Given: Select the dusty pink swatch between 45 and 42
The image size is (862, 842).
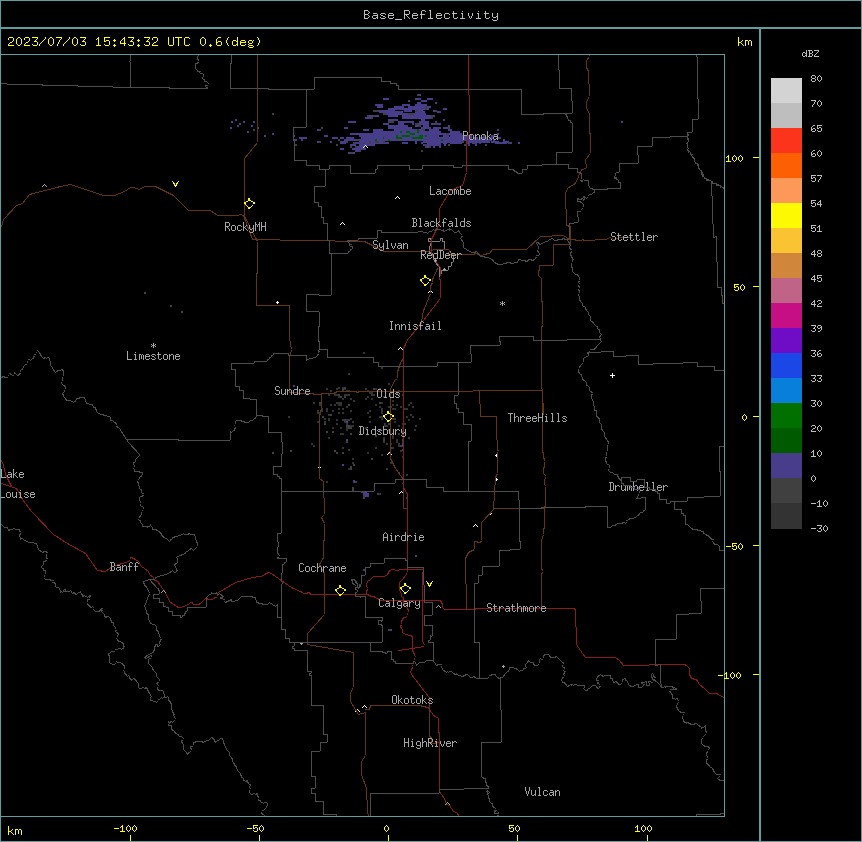Looking at the screenshot, I should 786,291.
